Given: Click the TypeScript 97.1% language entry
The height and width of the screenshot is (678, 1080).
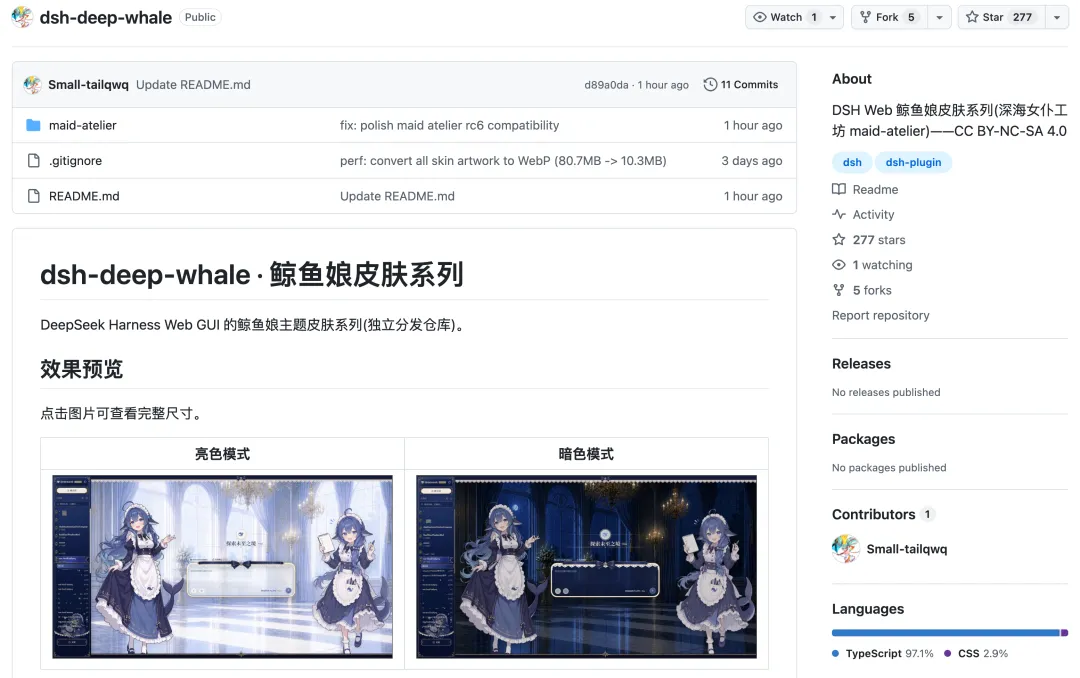Looking at the screenshot, I should click(x=883, y=653).
